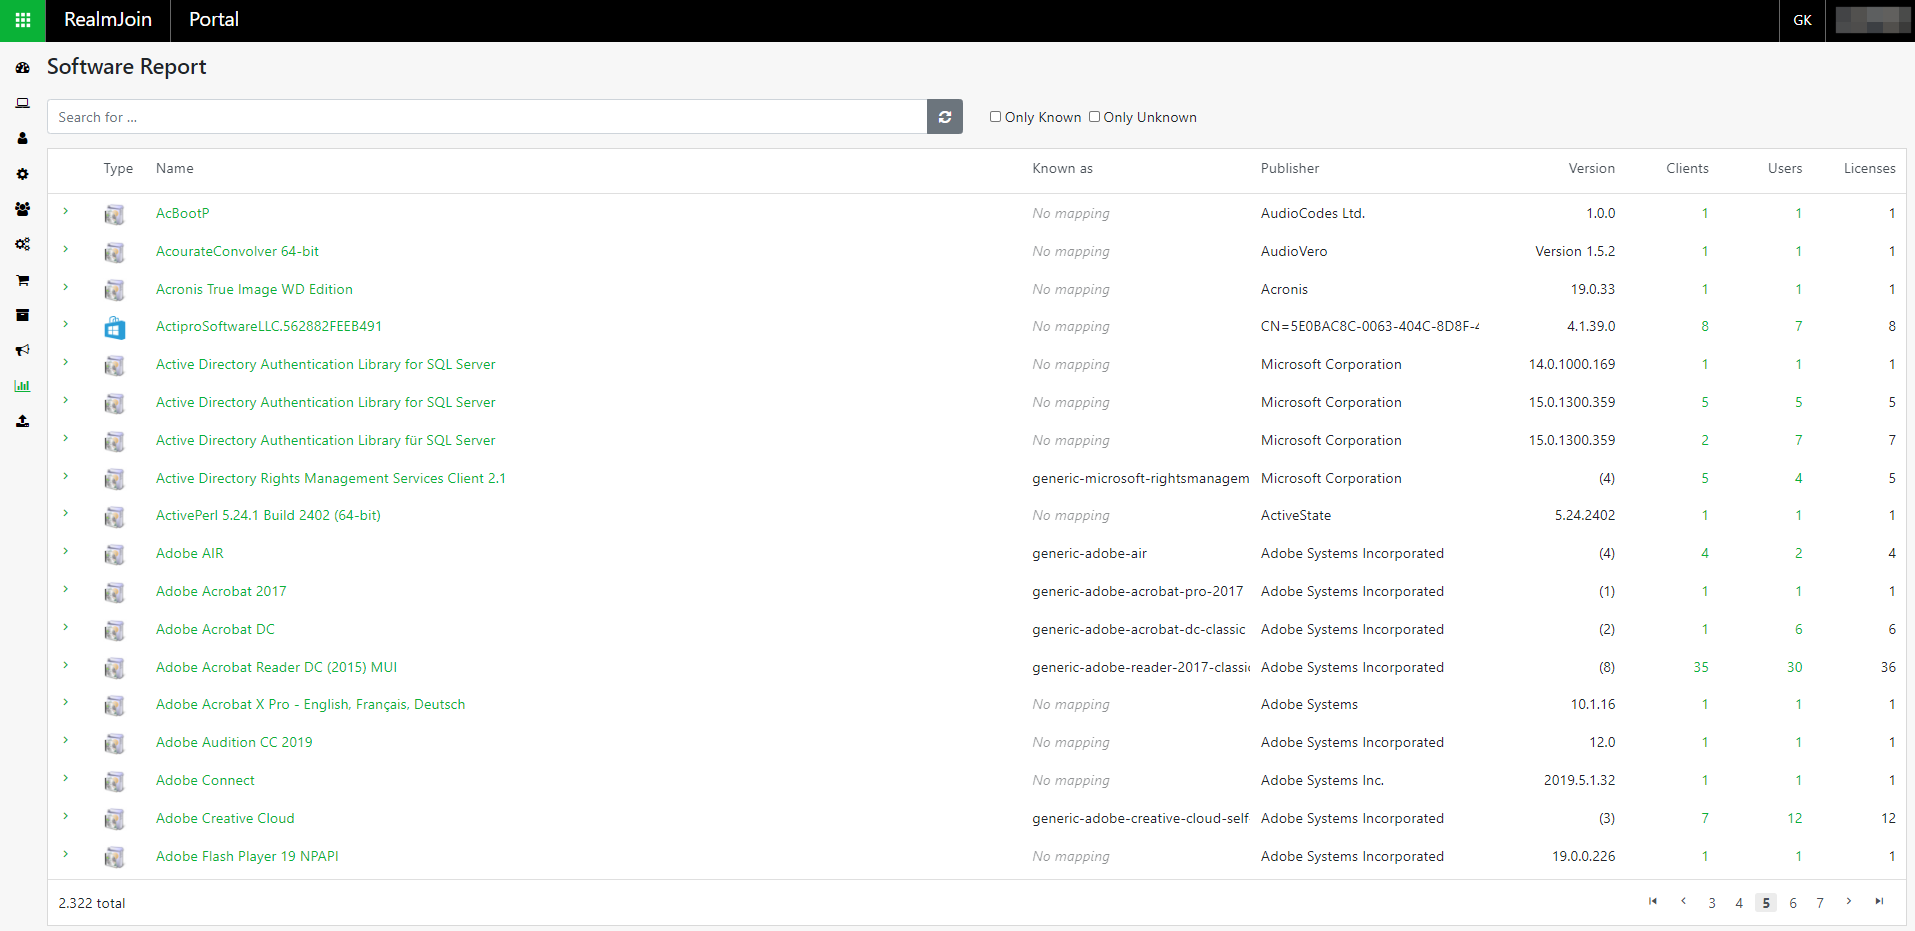Viewport: 1915px width, 931px height.
Task: Click the Licenses column header
Action: (x=1869, y=168)
